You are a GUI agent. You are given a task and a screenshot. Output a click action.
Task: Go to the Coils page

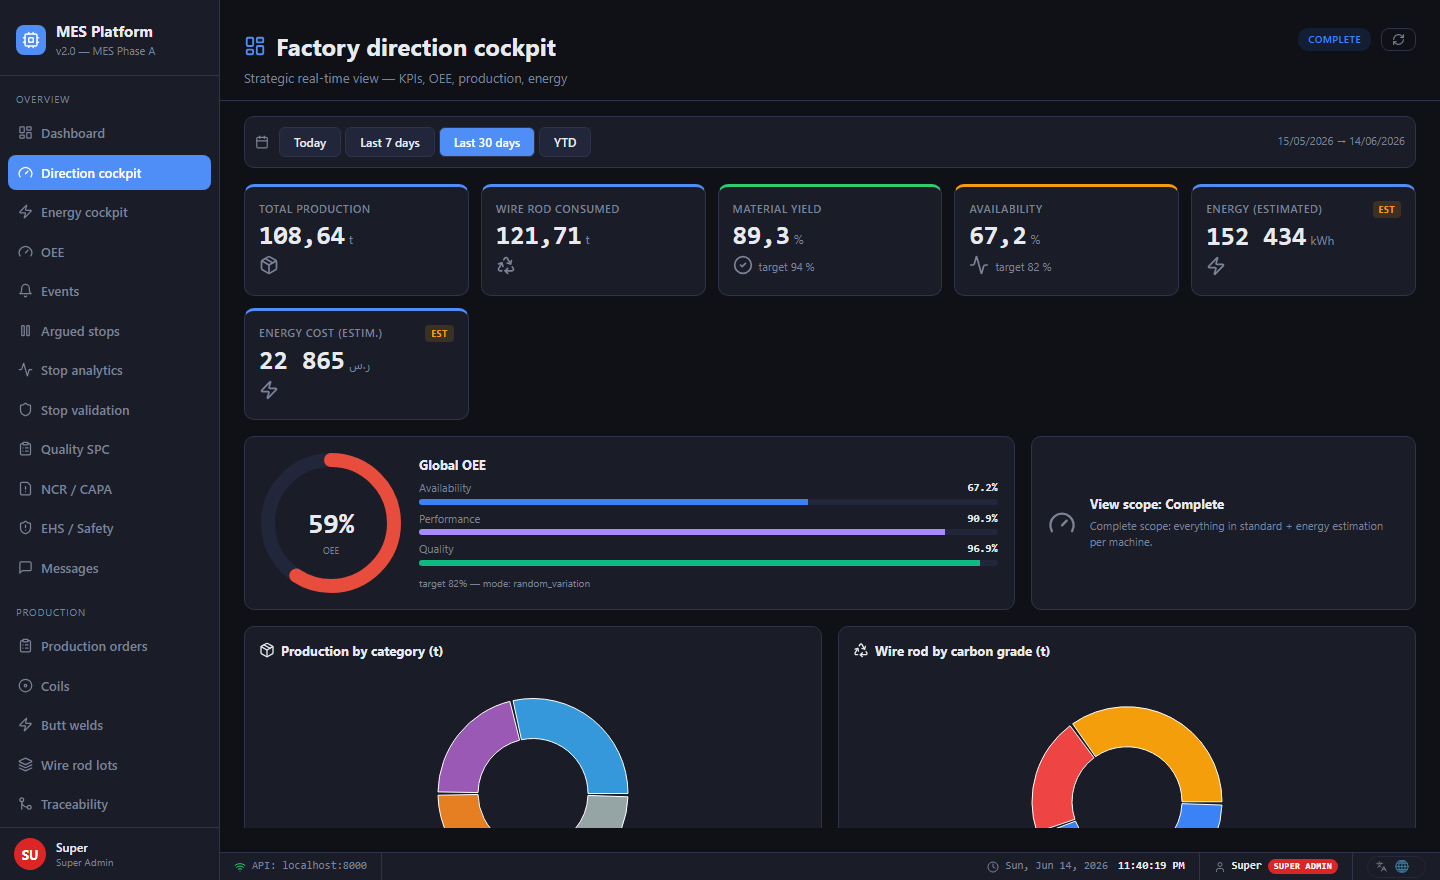coord(109,686)
